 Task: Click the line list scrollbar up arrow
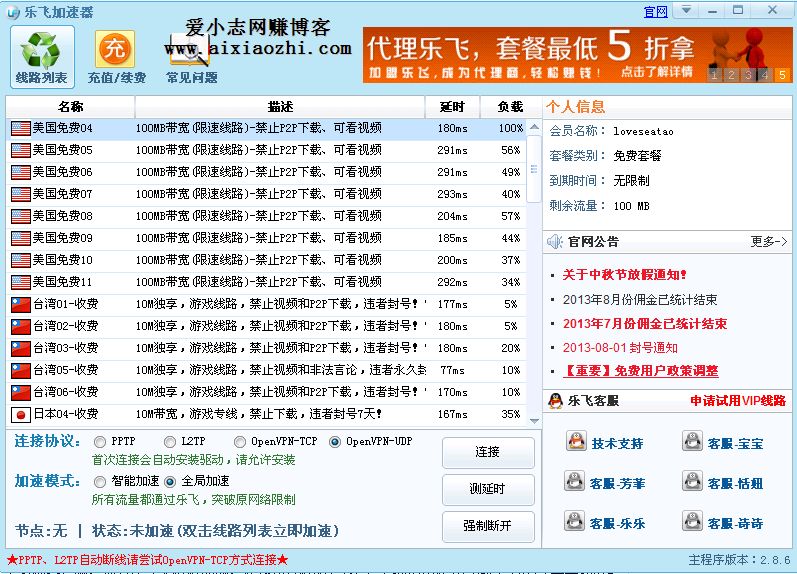click(x=534, y=127)
